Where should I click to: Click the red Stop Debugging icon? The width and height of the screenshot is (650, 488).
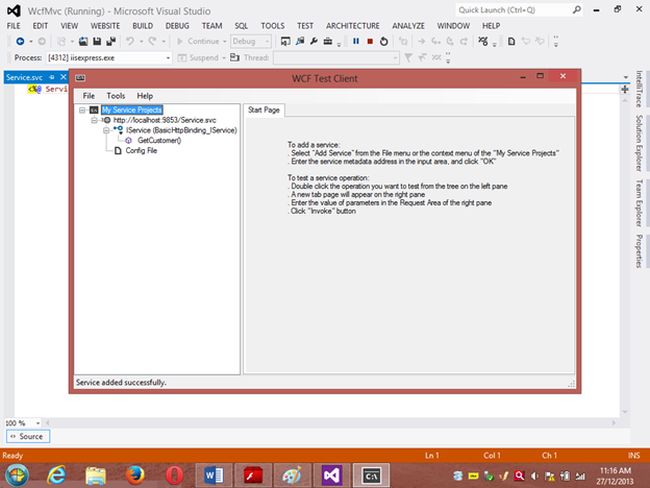pos(370,41)
